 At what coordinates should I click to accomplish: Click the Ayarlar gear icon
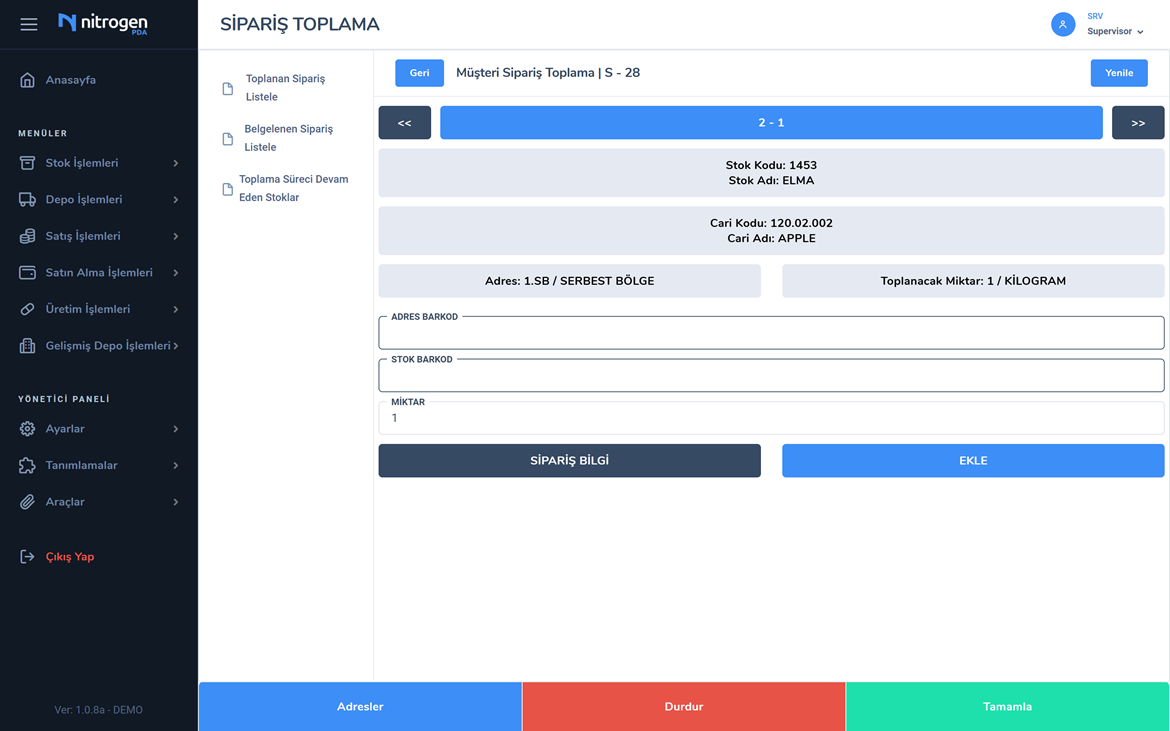point(28,429)
